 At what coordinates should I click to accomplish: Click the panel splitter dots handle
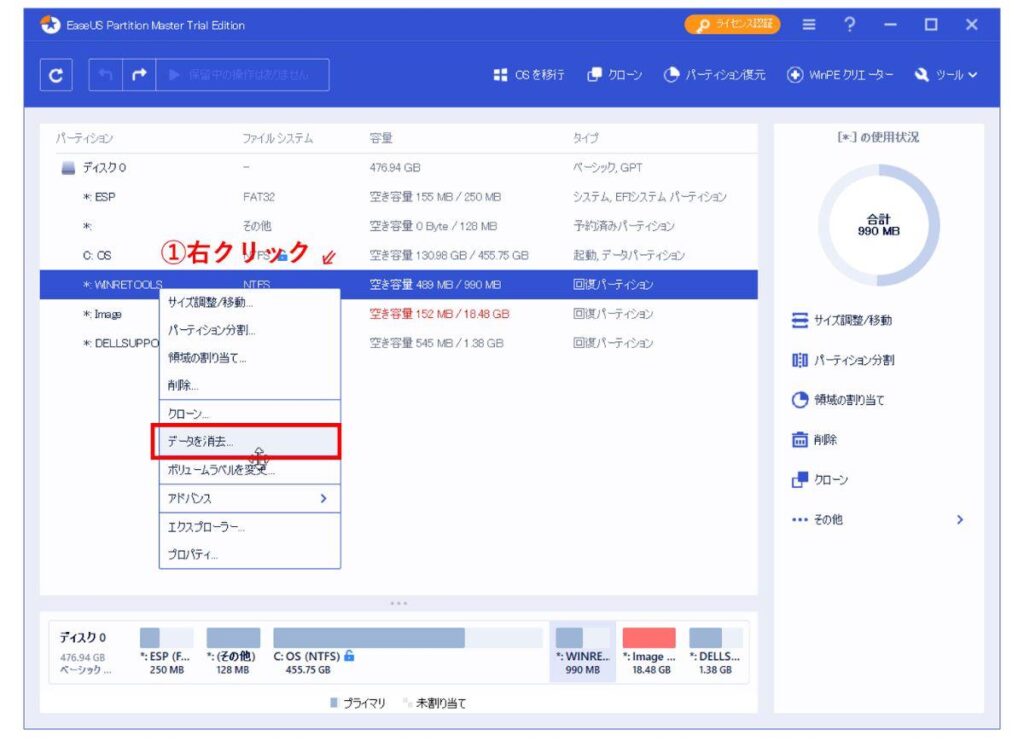[398, 603]
